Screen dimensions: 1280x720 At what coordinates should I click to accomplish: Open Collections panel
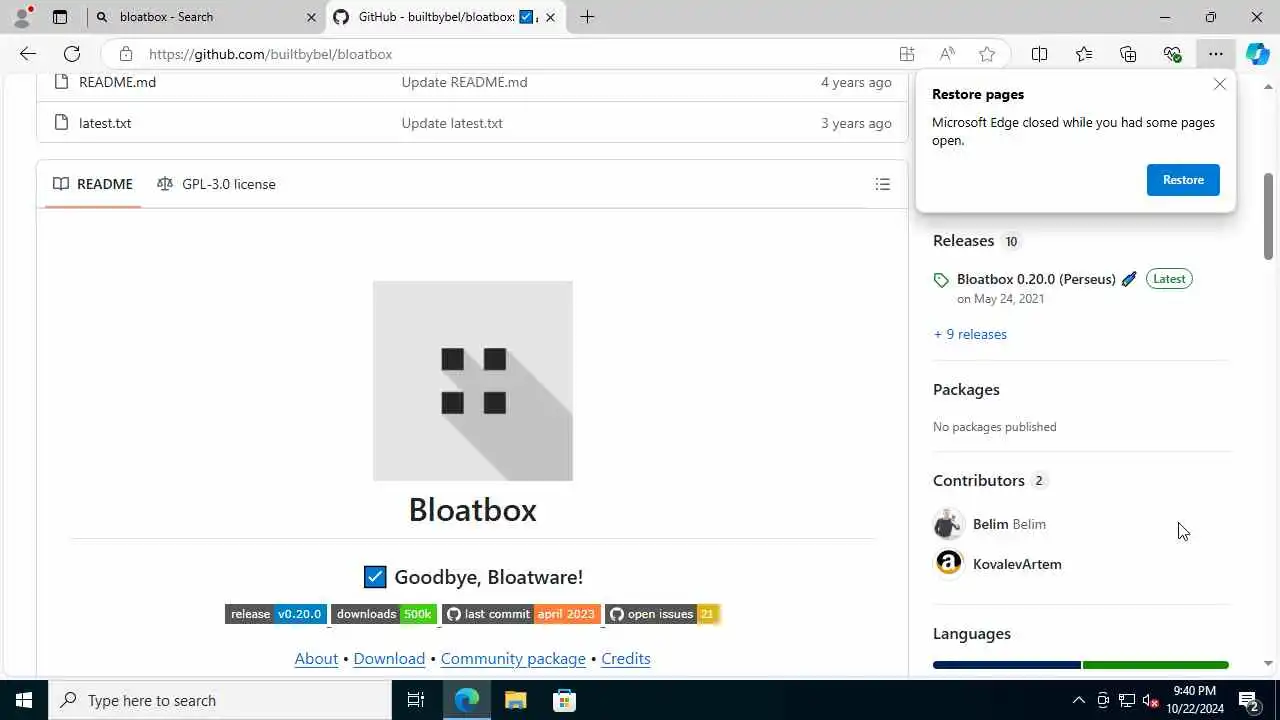1128,54
